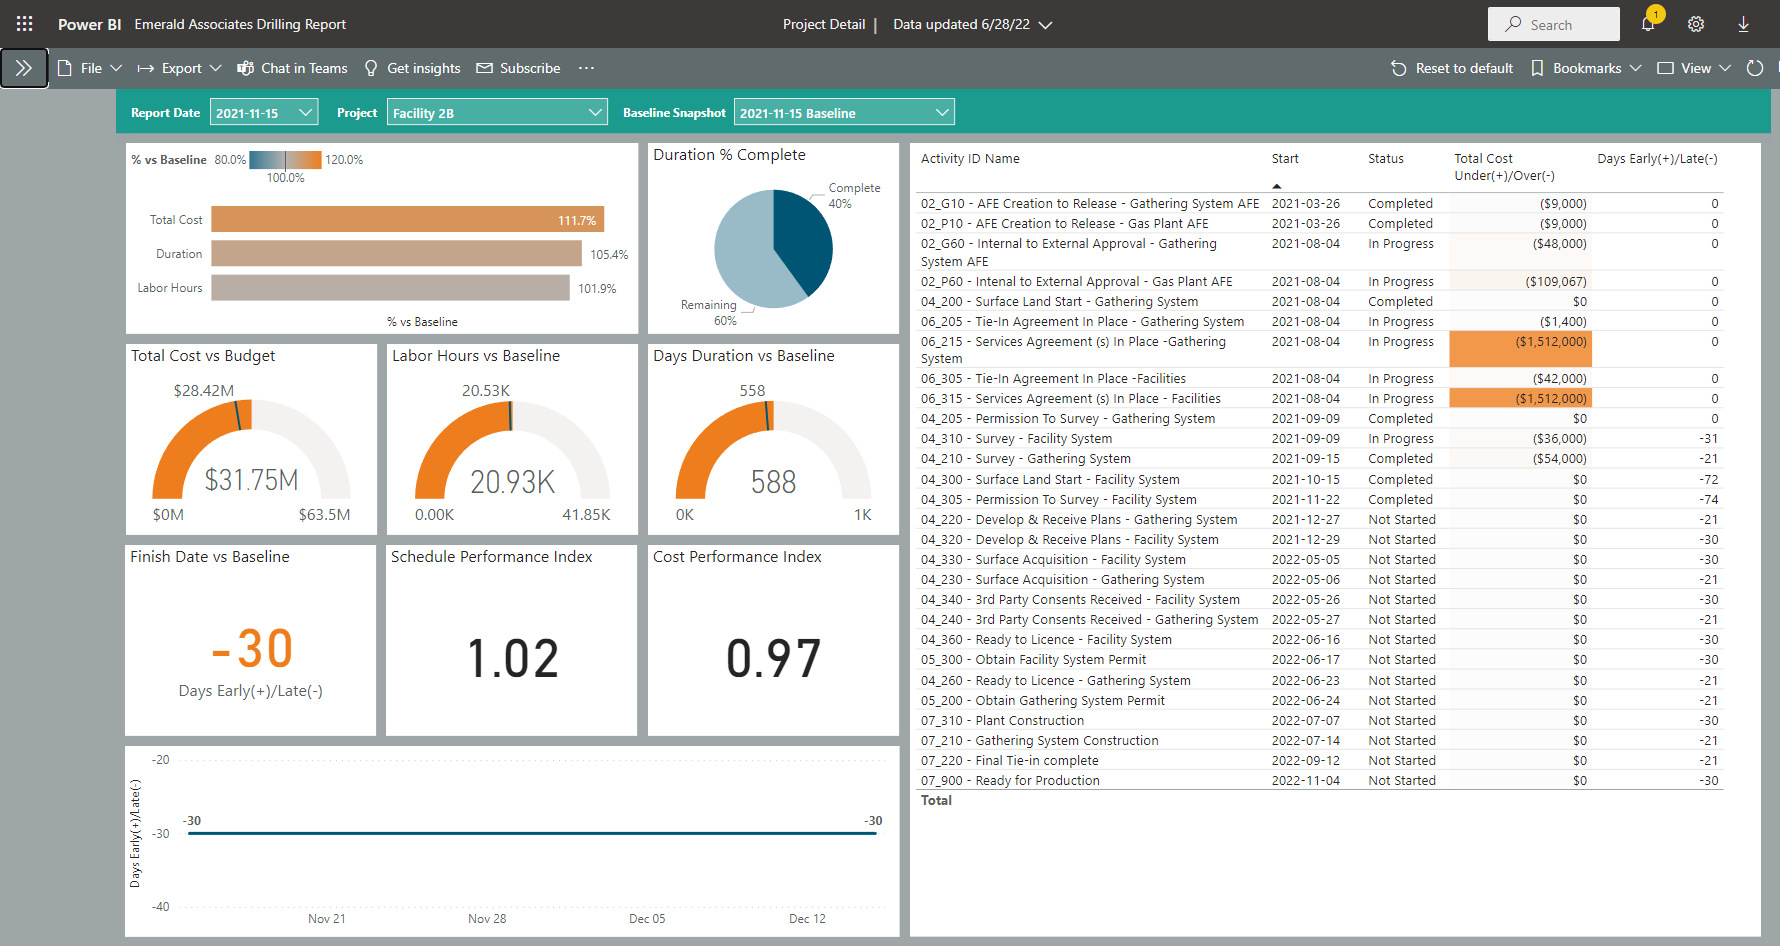Open the notifications bell
The height and width of the screenshot is (946, 1780).
click(x=1648, y=24)
